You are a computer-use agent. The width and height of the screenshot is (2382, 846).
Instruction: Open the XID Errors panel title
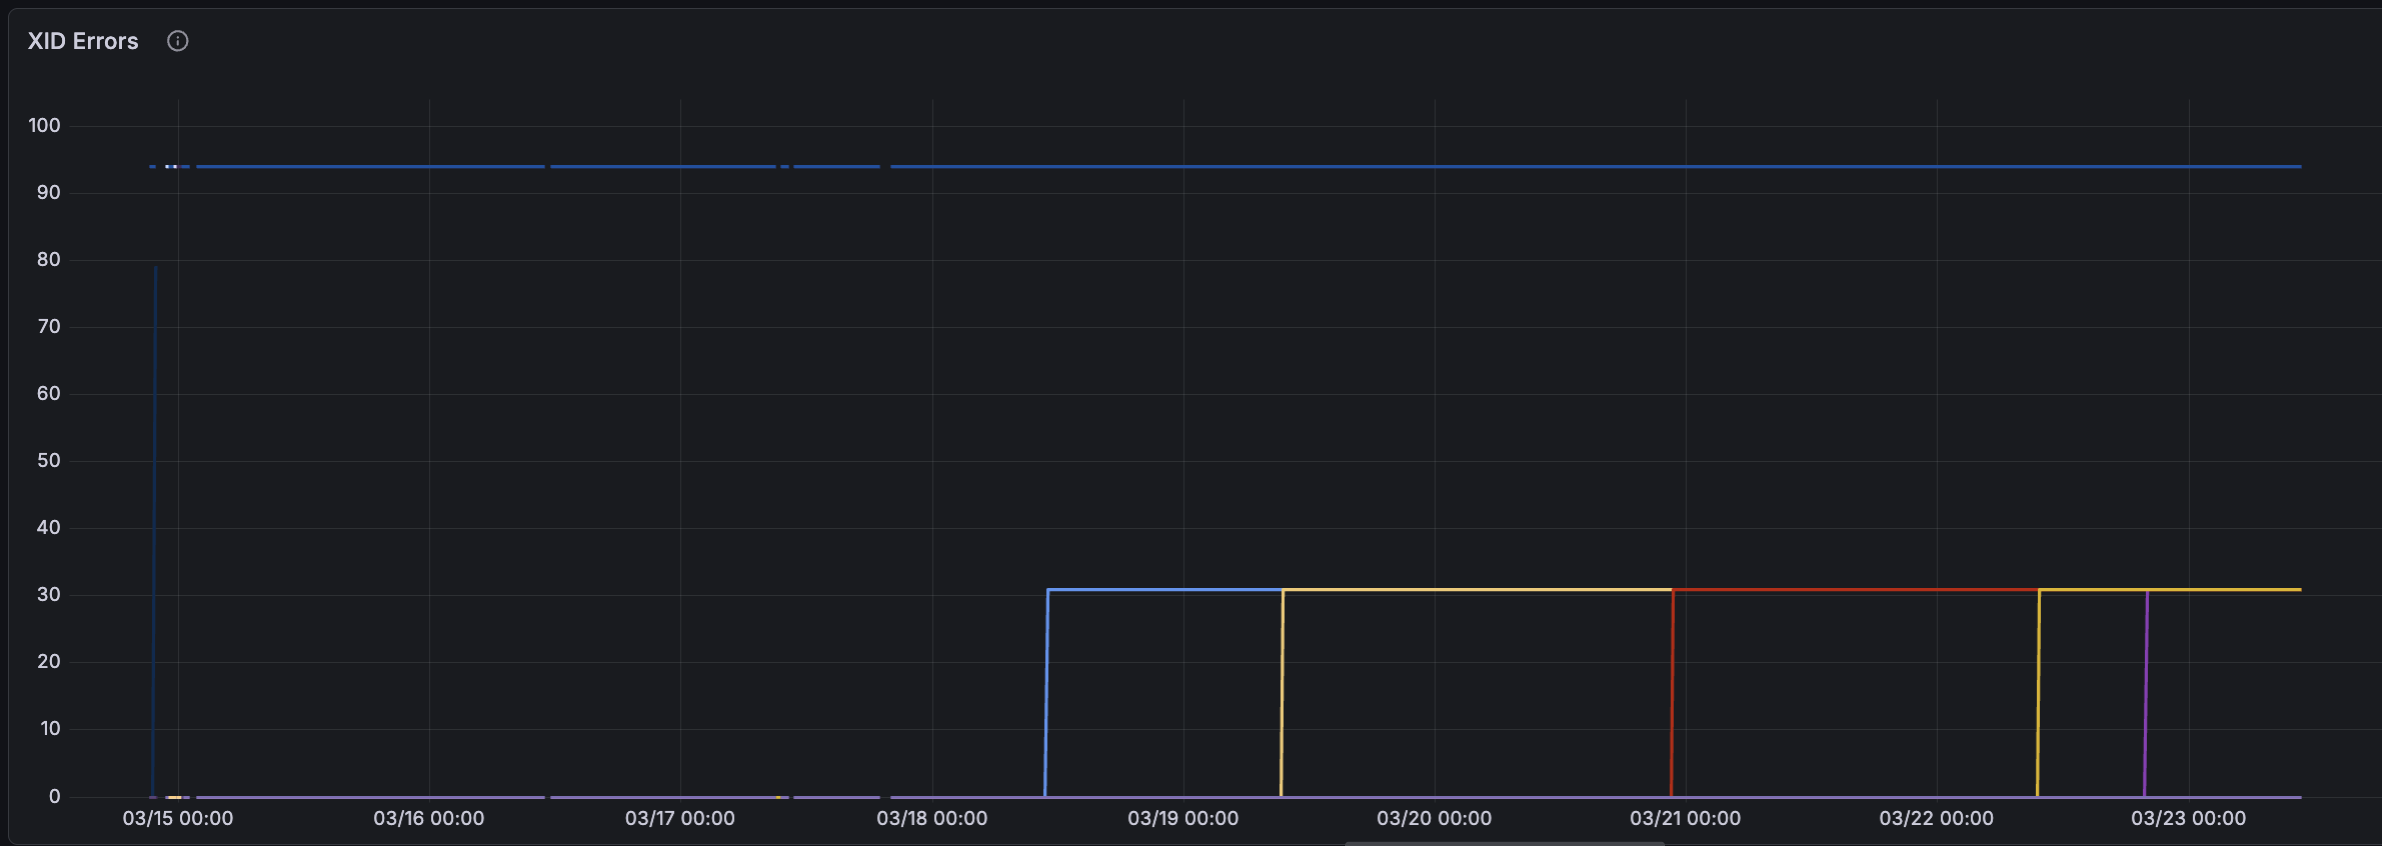click(x=83, y=41)
